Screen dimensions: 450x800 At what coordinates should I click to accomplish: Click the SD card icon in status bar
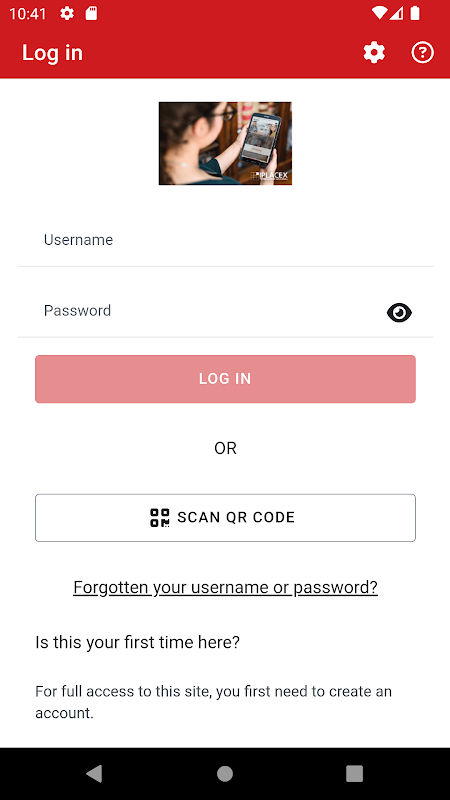tap(91, 13)
